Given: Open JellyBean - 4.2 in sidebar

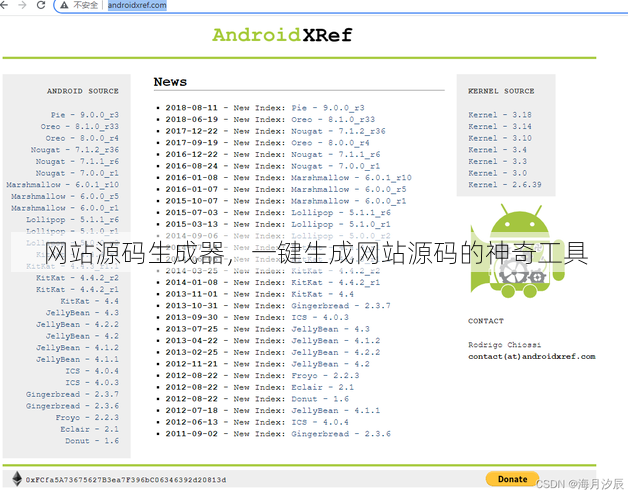Looking at the screenshot, I should click(82, 335).
